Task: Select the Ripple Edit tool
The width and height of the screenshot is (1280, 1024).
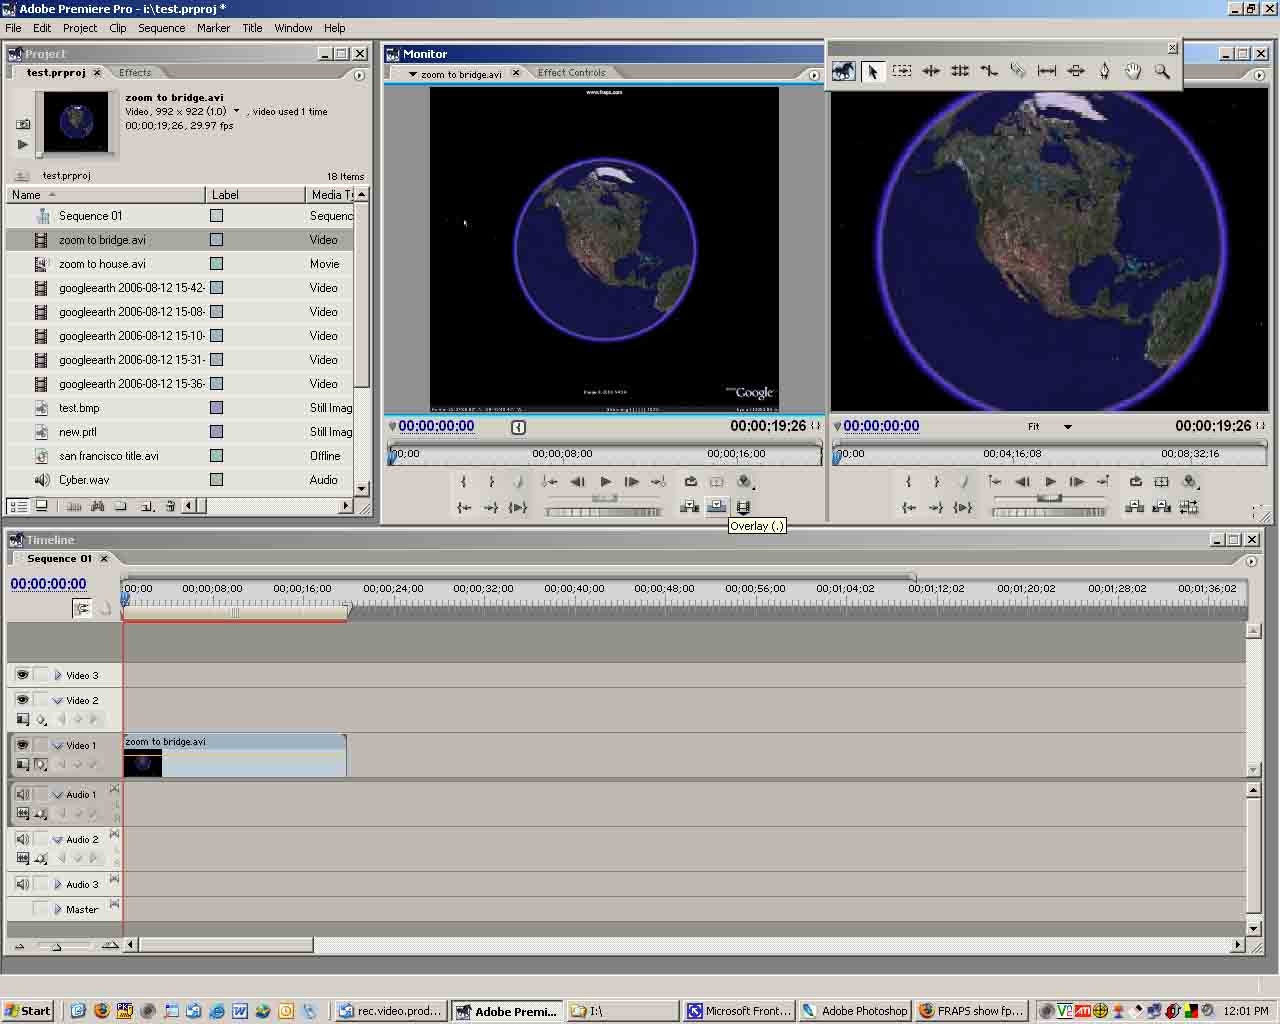Action: [x=931, y=71]
